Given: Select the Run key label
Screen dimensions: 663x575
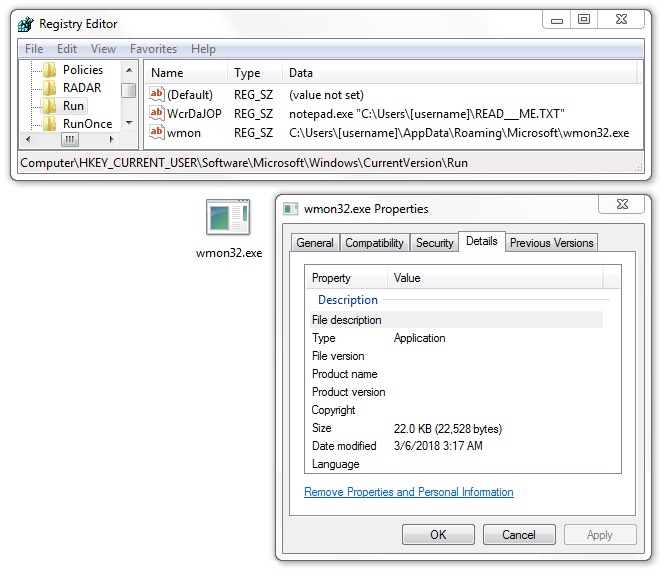Looking at the screenshot, I should click(x=73, y=106).
